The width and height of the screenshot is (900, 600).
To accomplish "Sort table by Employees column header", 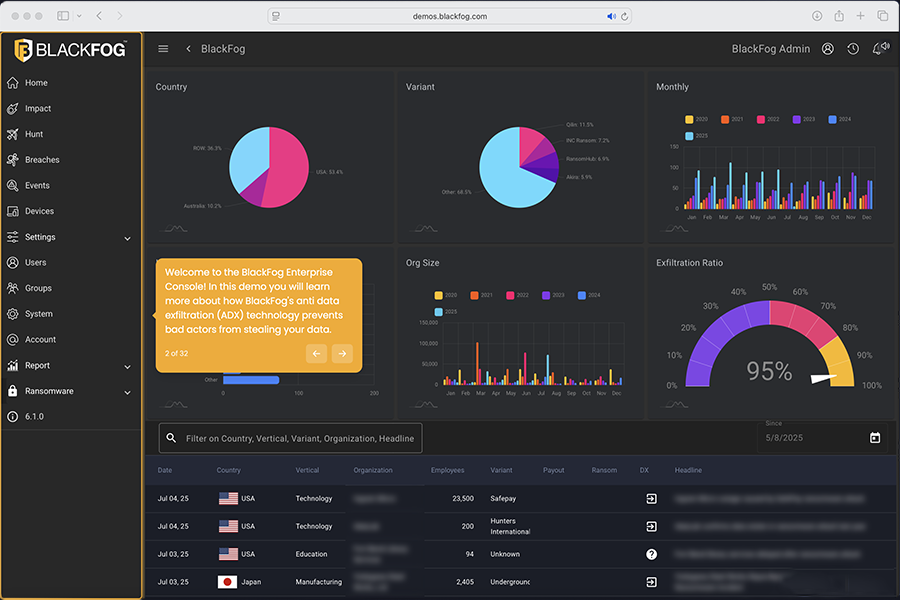I will click(x=448, y=470).
